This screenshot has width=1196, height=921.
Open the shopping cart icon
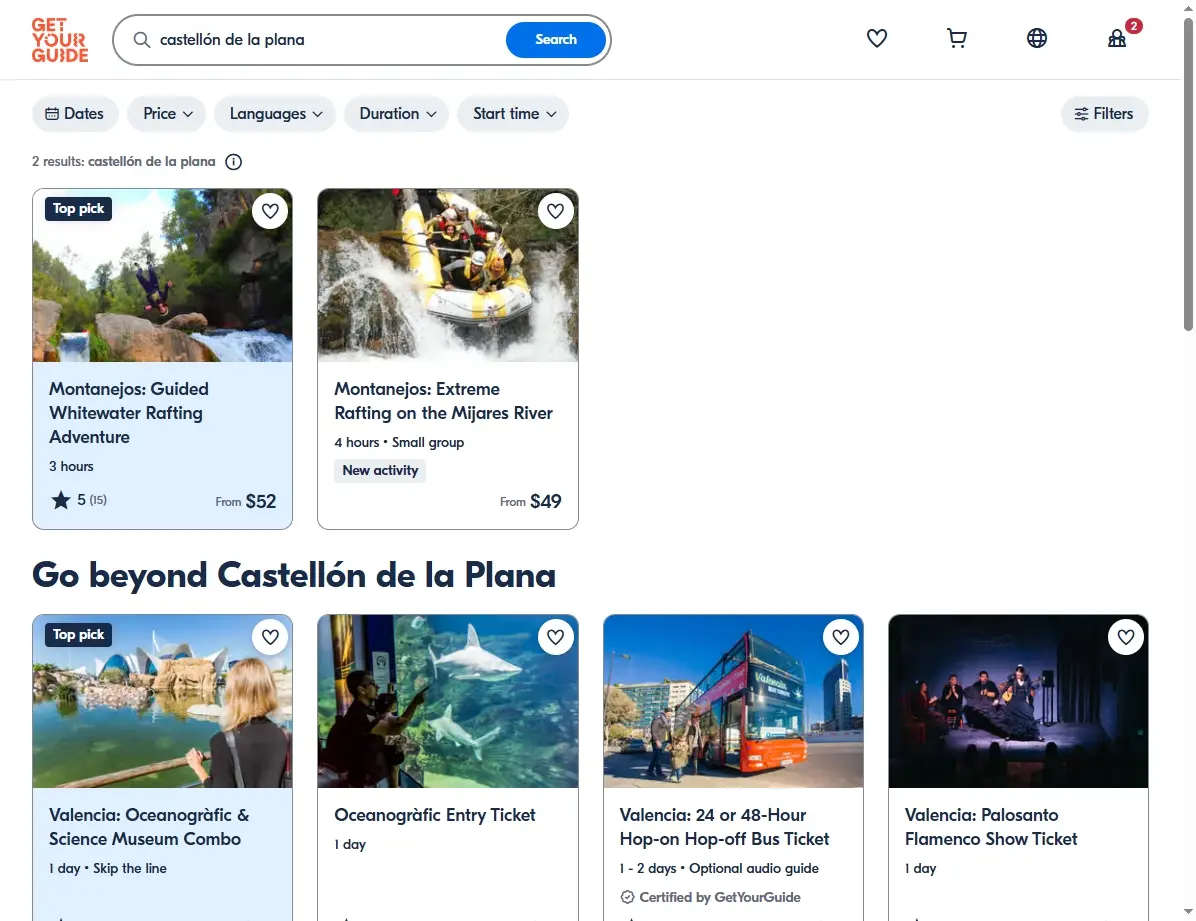pos(956,38)
